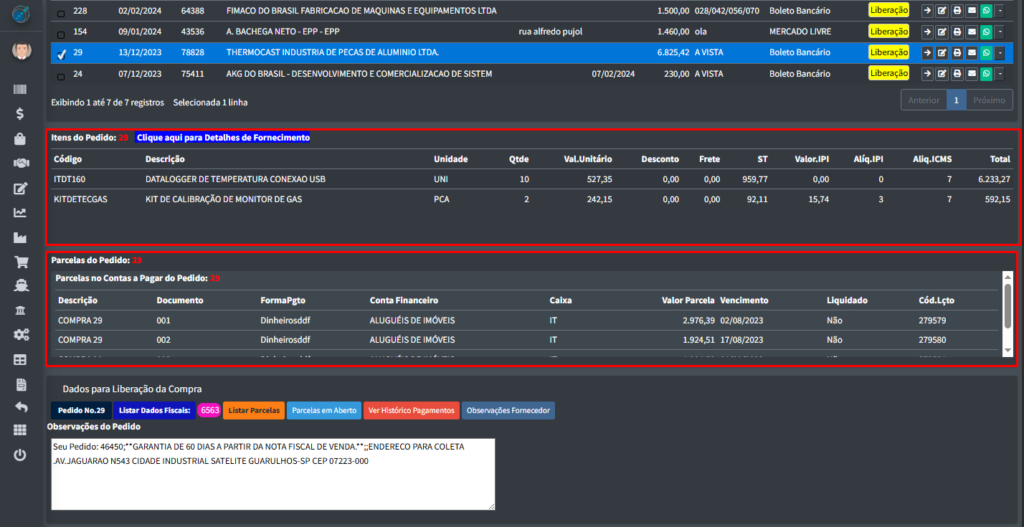Print order 228 using the printer icon
Screen dimensions: 1024x527
click(x=957, y=10)
